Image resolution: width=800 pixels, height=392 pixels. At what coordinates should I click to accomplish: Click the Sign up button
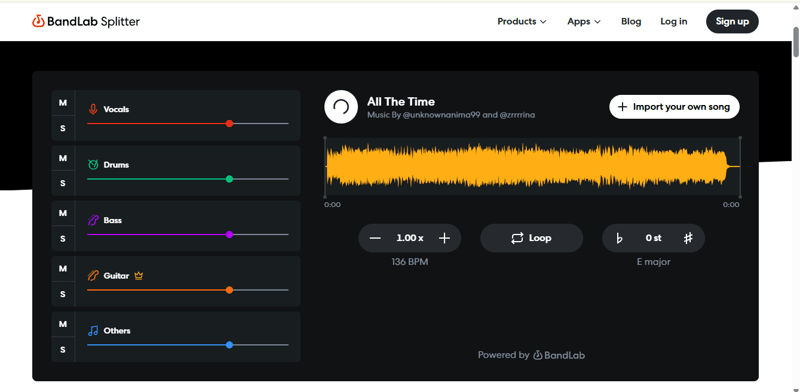732,21
